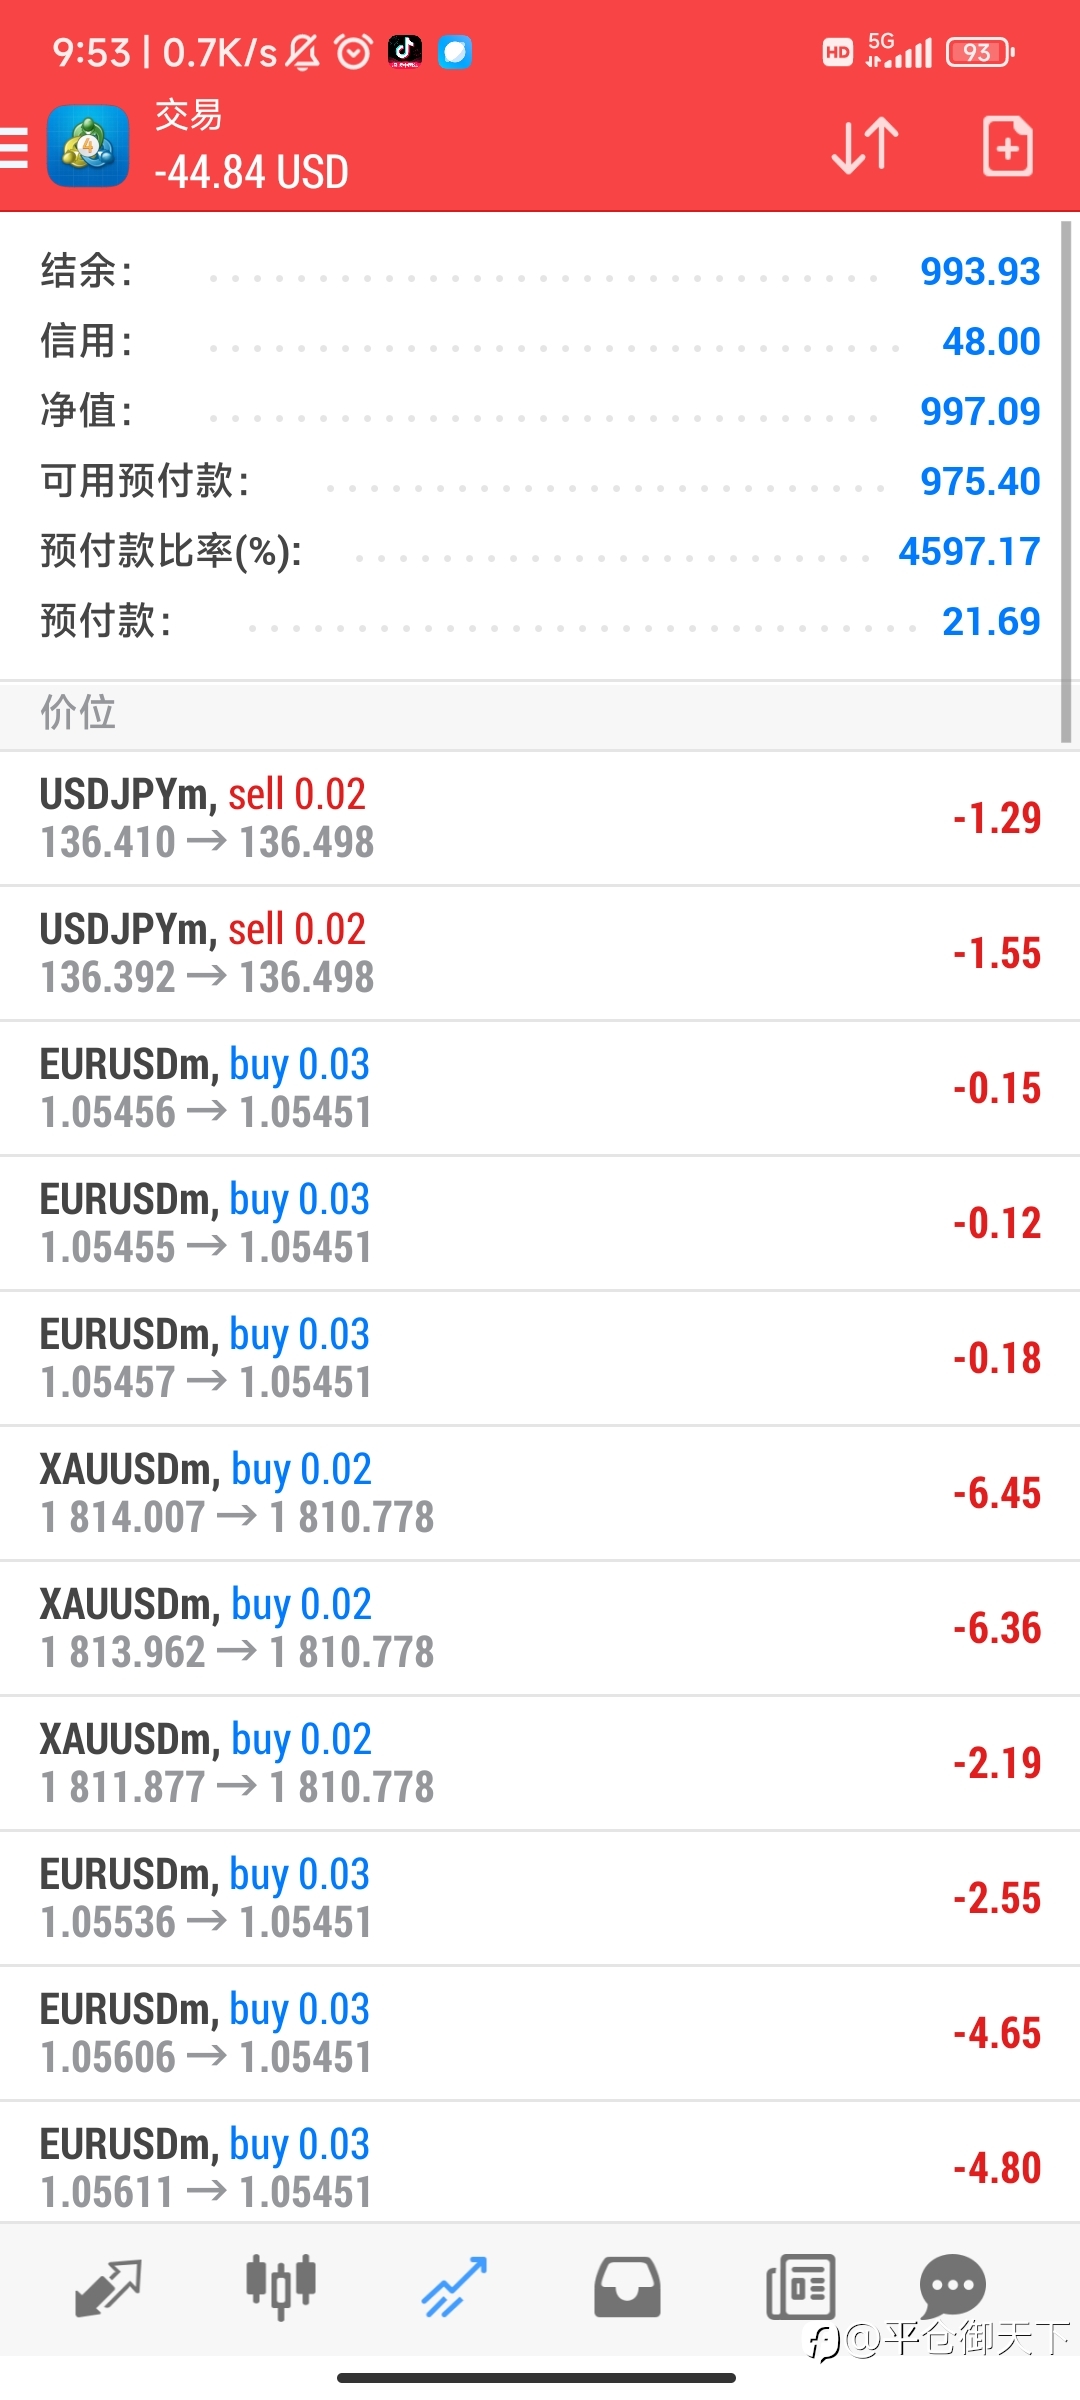
Task: Open EURUSDm buy position at 1.05456
Action: click(540, 1088)
